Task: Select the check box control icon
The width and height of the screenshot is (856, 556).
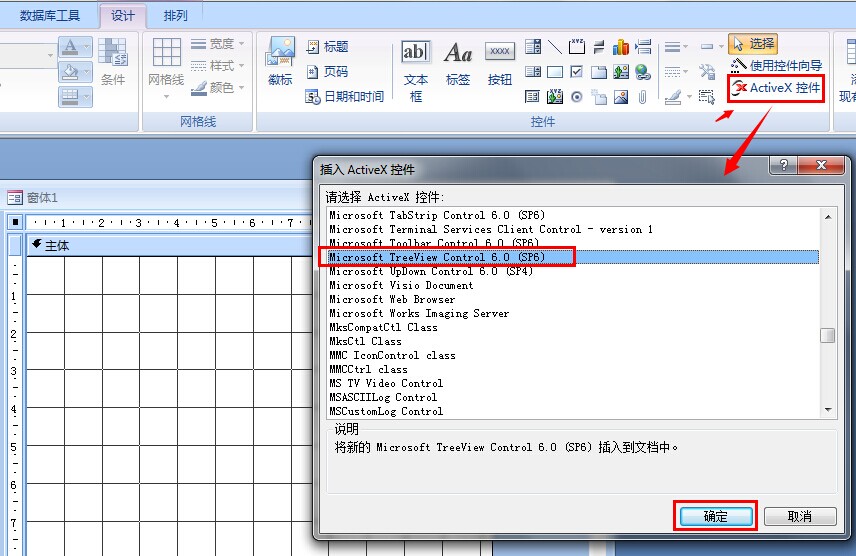Action: tap(576, 72)
